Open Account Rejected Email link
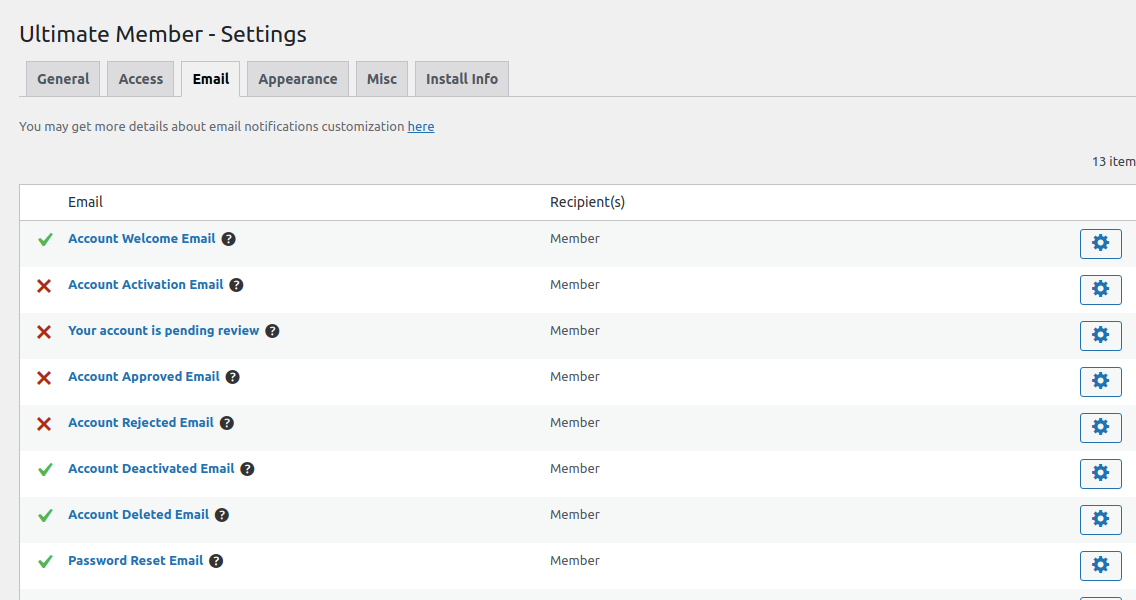The image size is (1136, 600). click(x=141, y=422)
